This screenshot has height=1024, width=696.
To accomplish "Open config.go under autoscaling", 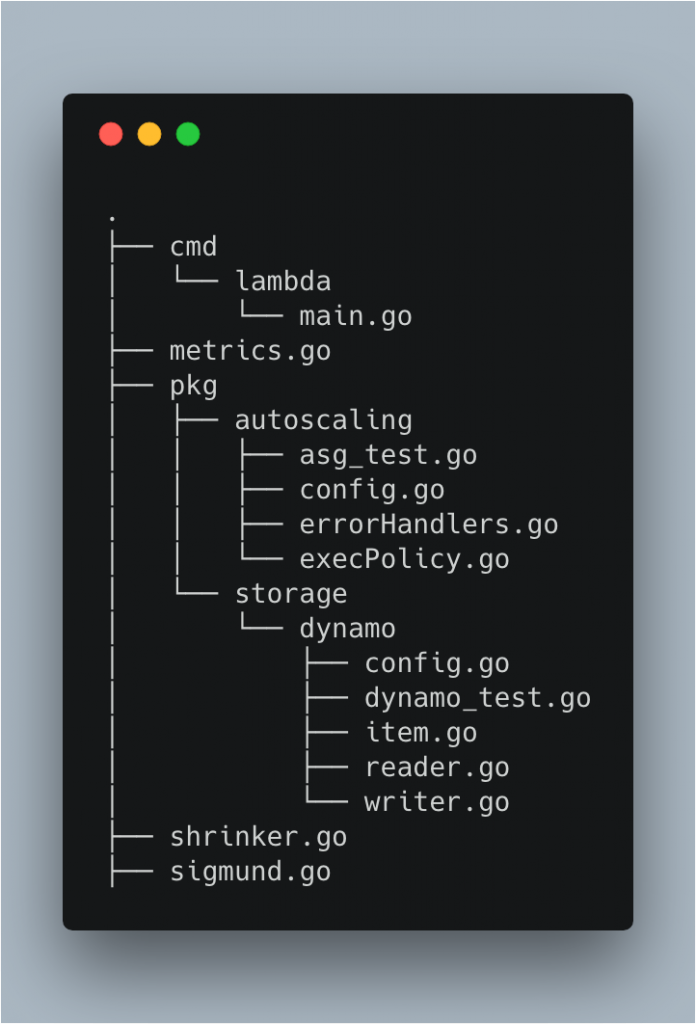I will [372, 490].
